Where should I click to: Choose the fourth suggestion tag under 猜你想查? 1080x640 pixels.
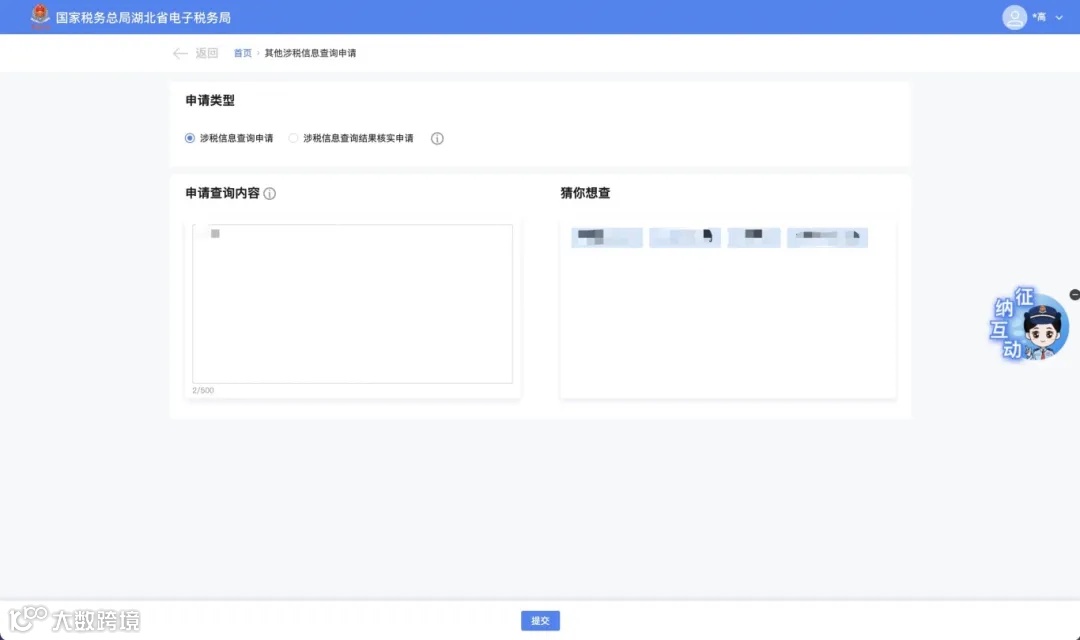(827, 238)
